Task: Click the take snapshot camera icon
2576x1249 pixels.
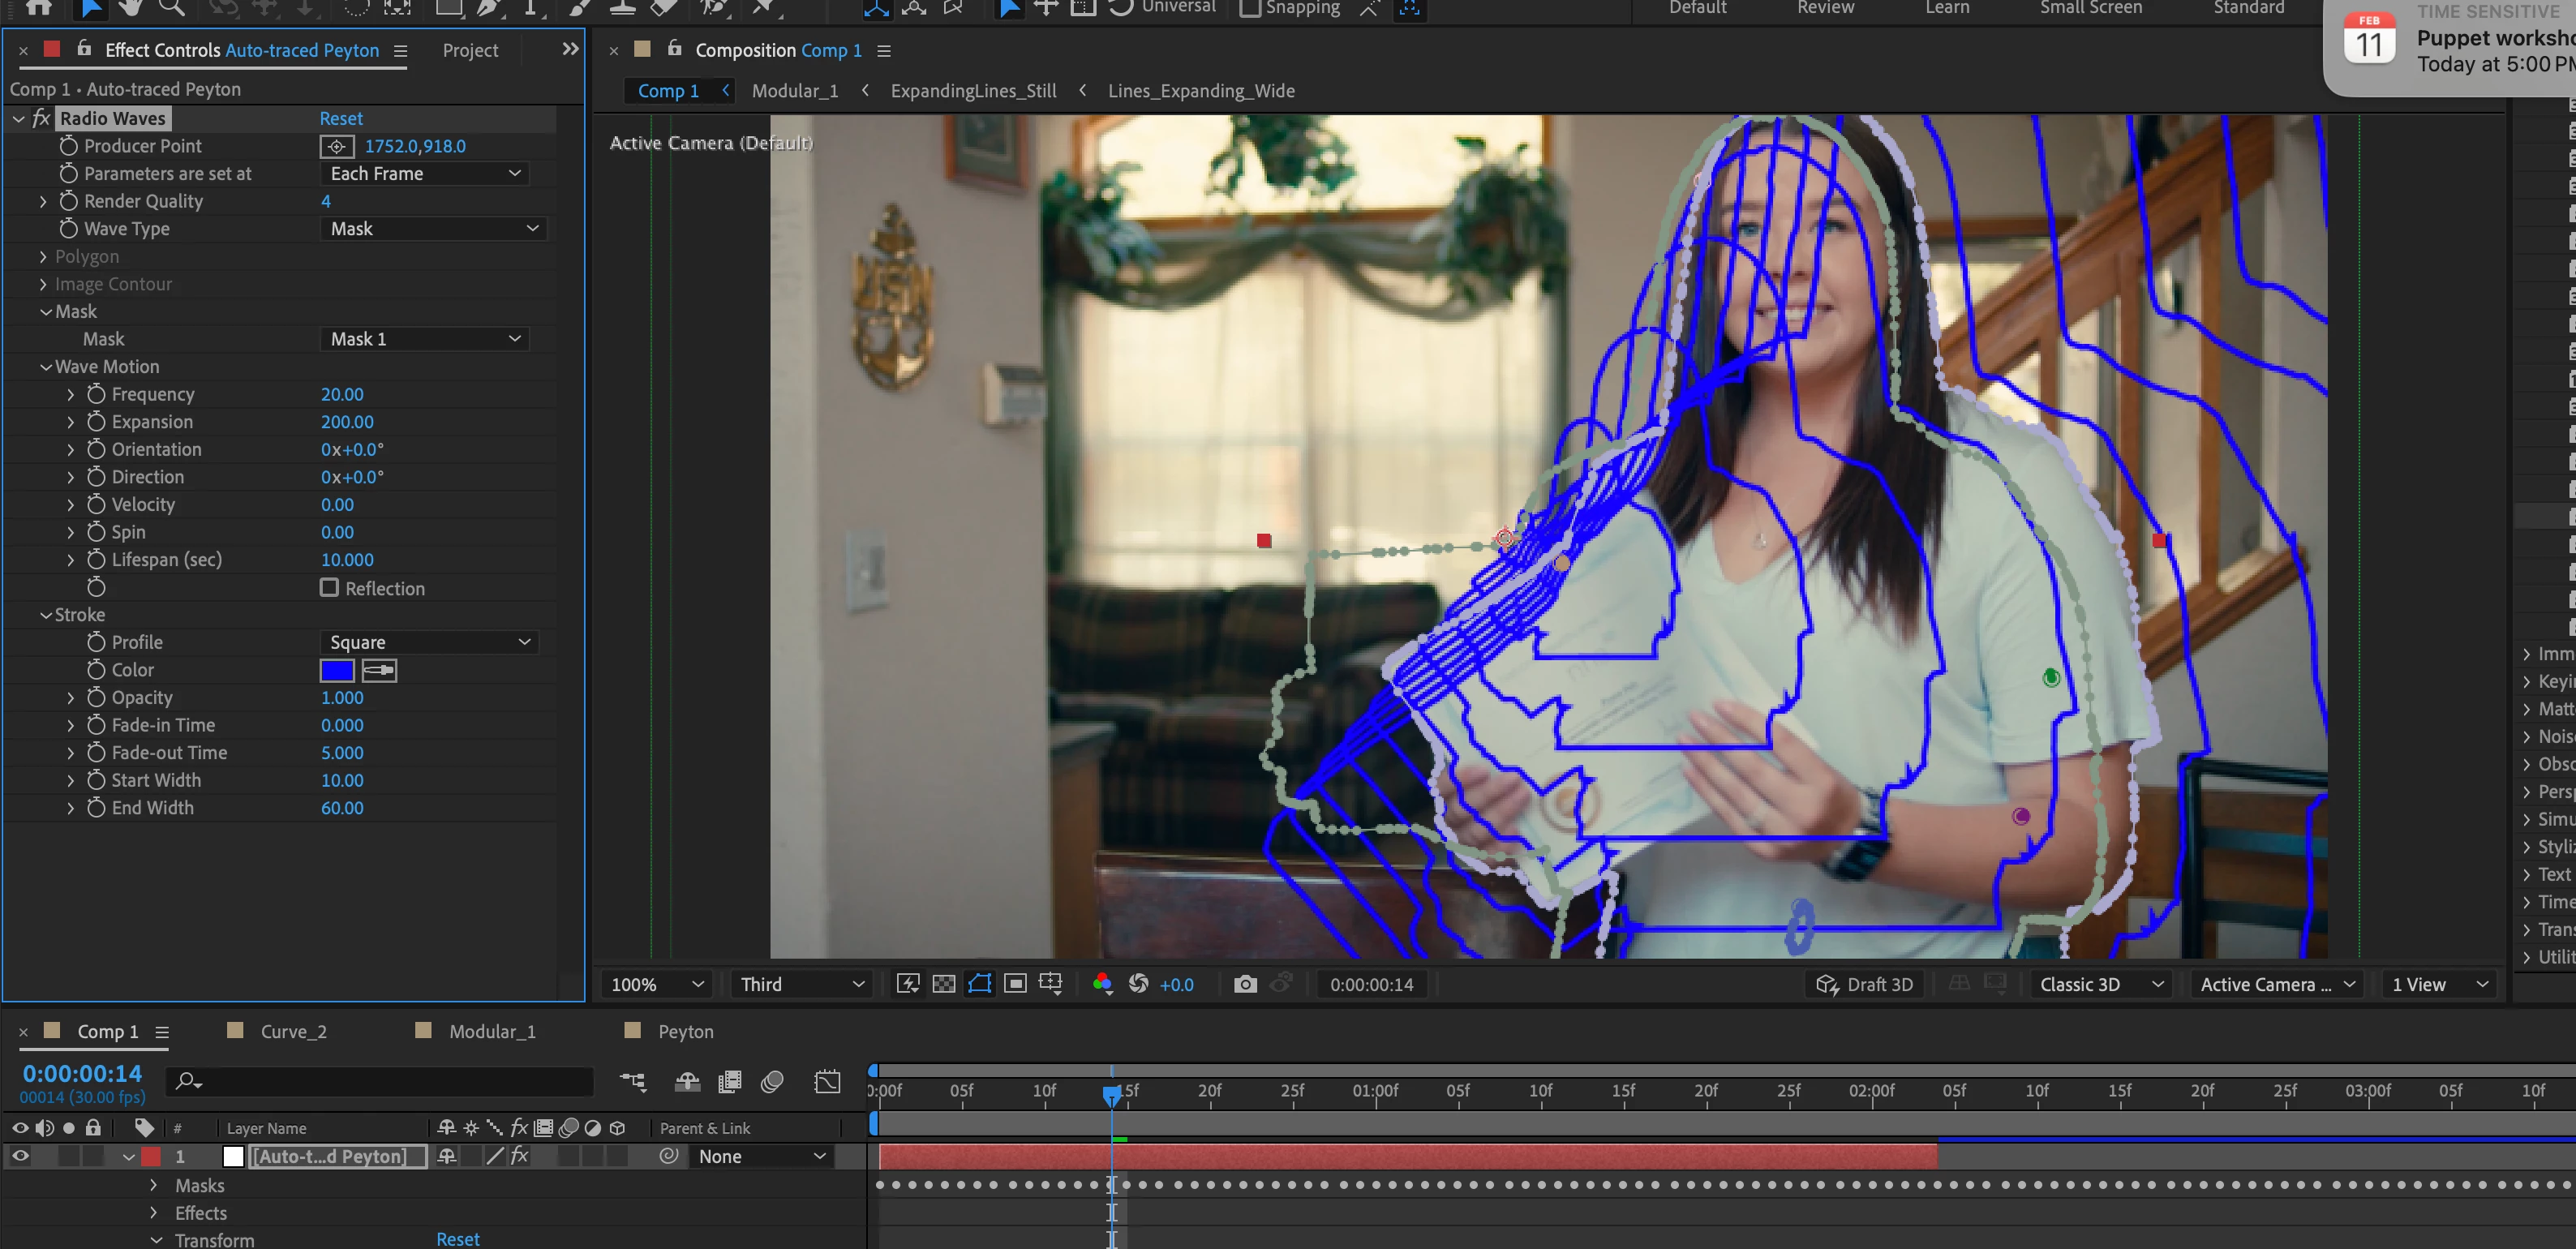Action: [x=1244, y=984]
